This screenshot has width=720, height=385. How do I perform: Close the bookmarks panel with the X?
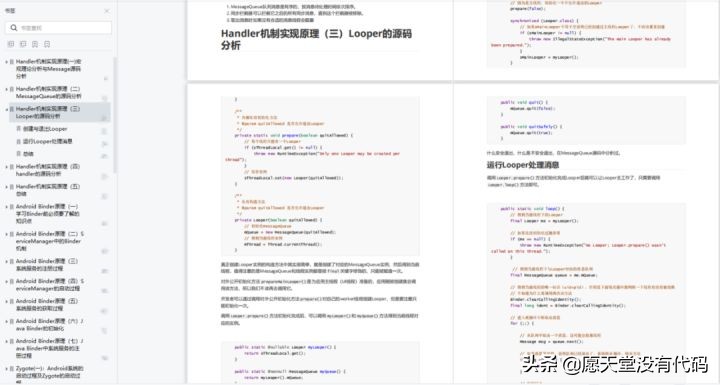point(107,11)
